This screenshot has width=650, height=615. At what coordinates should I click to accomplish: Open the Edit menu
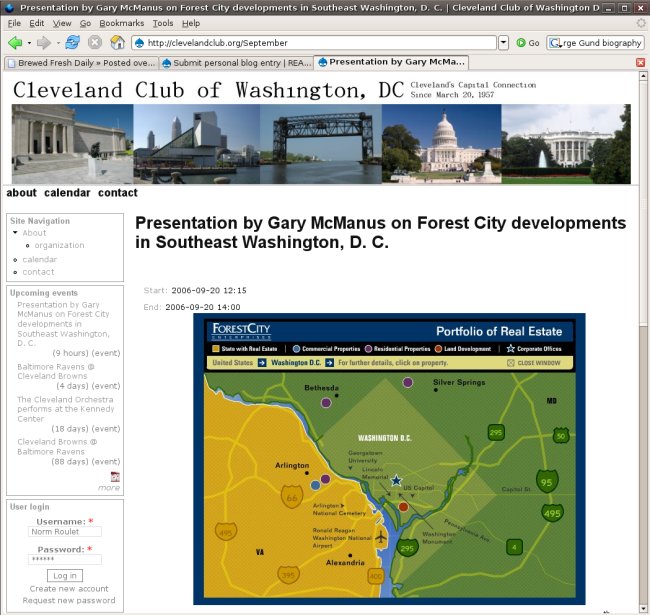pos(36,24)
